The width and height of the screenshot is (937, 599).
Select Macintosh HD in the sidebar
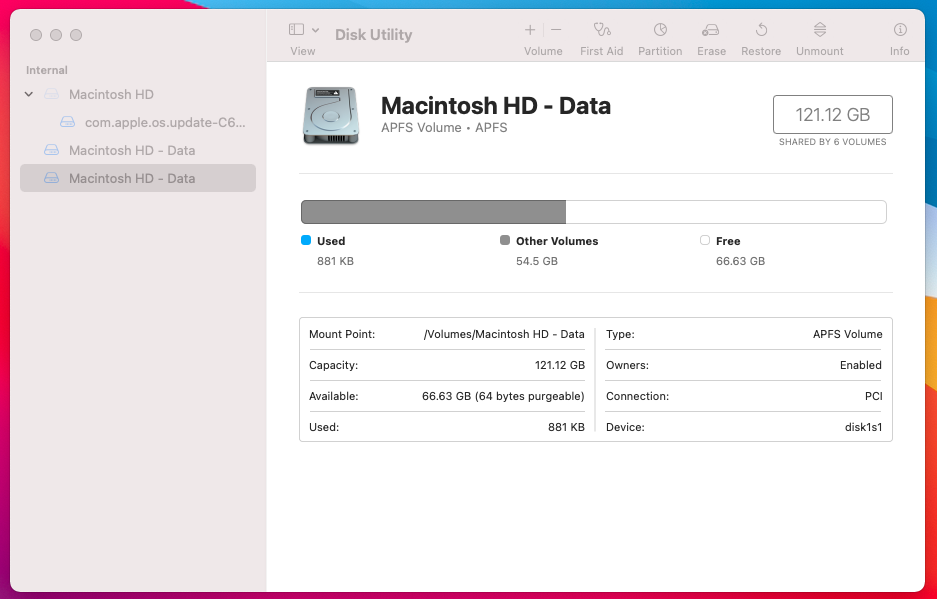pyautogui.click(x=138, y=94)
